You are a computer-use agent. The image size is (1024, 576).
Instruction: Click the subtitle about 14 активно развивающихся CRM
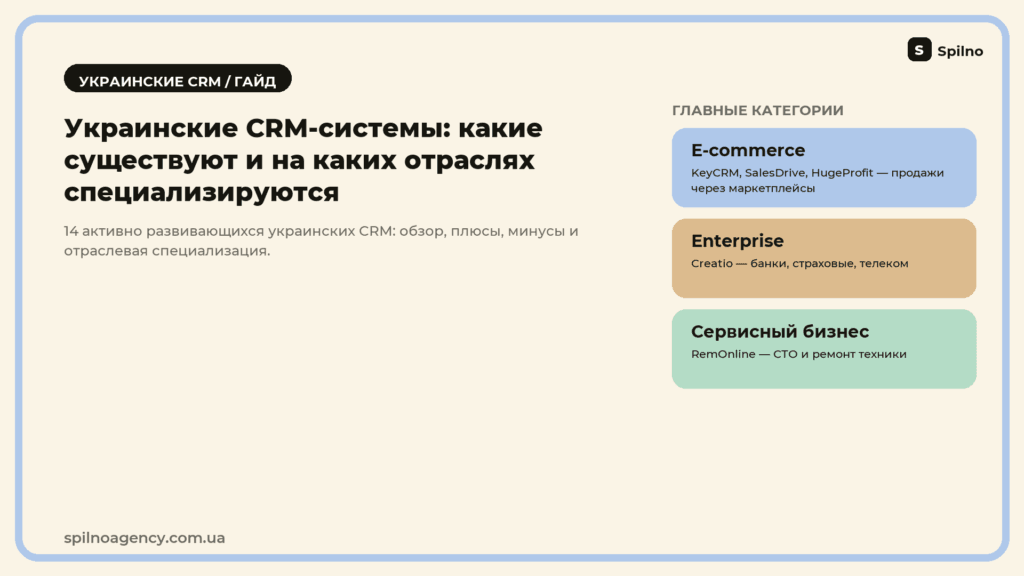point(321,241)
